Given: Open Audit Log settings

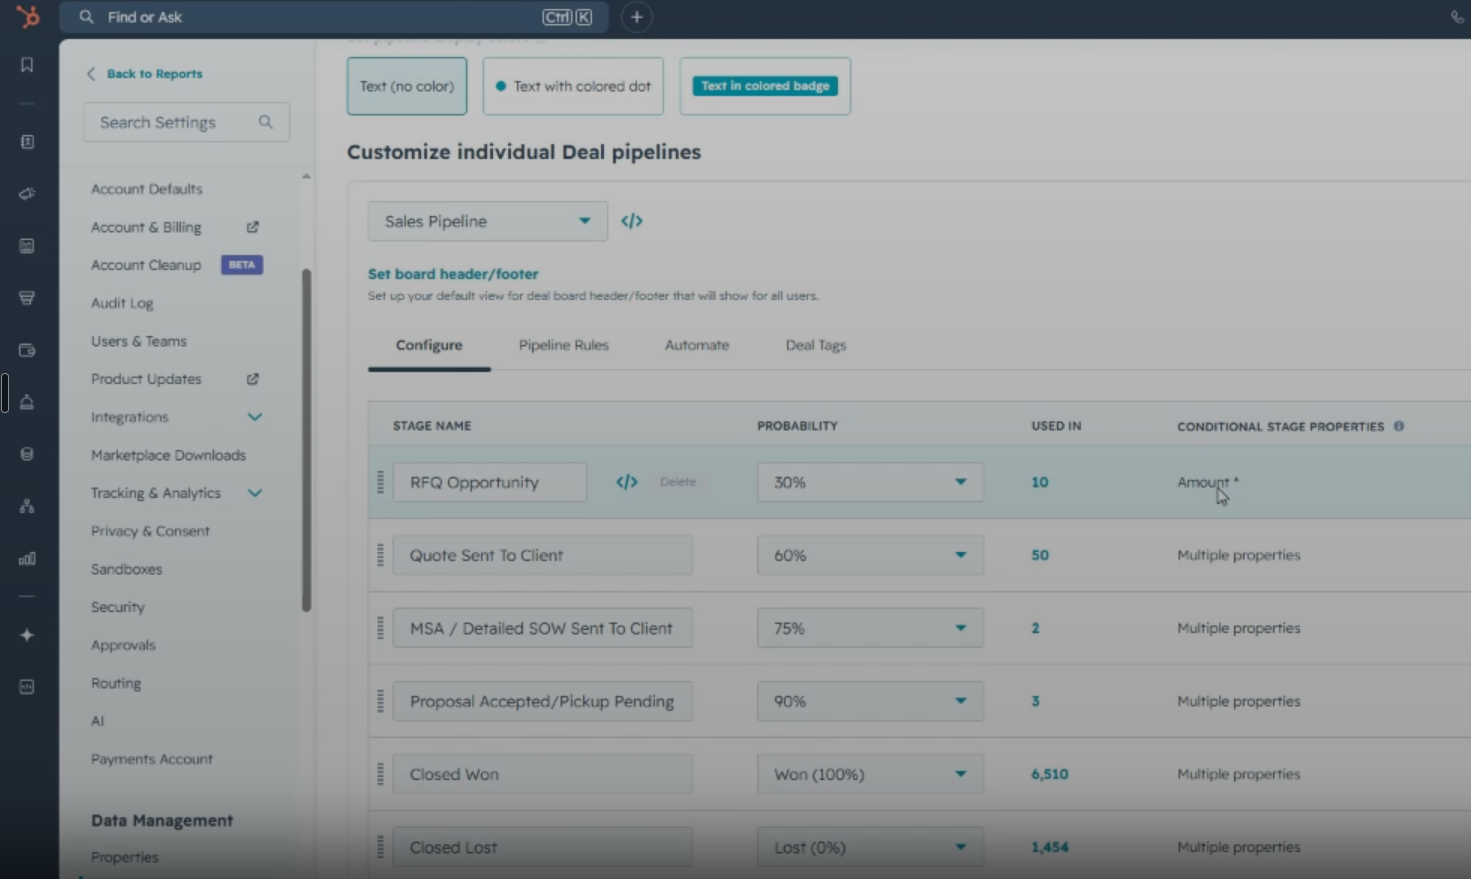Looking at the screenshot, I should pyautogui.click(x=122, y=303).
